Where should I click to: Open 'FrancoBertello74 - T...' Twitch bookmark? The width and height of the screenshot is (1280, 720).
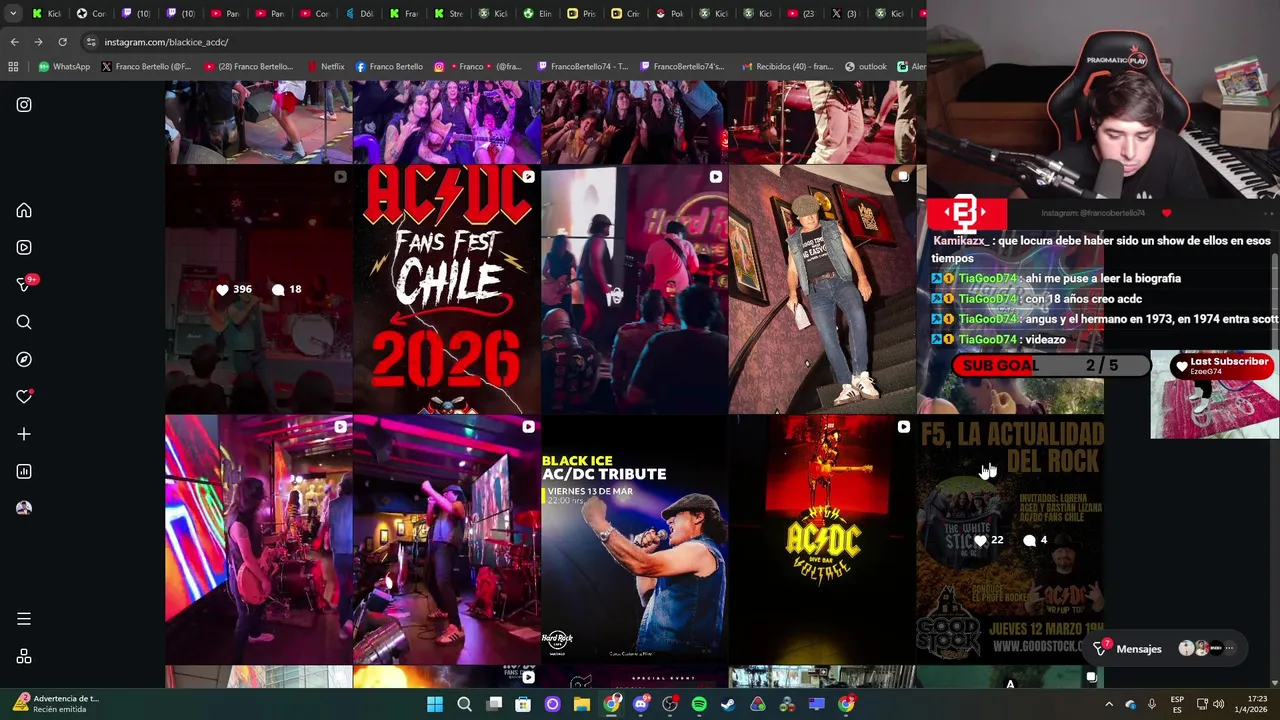[583, 67]
